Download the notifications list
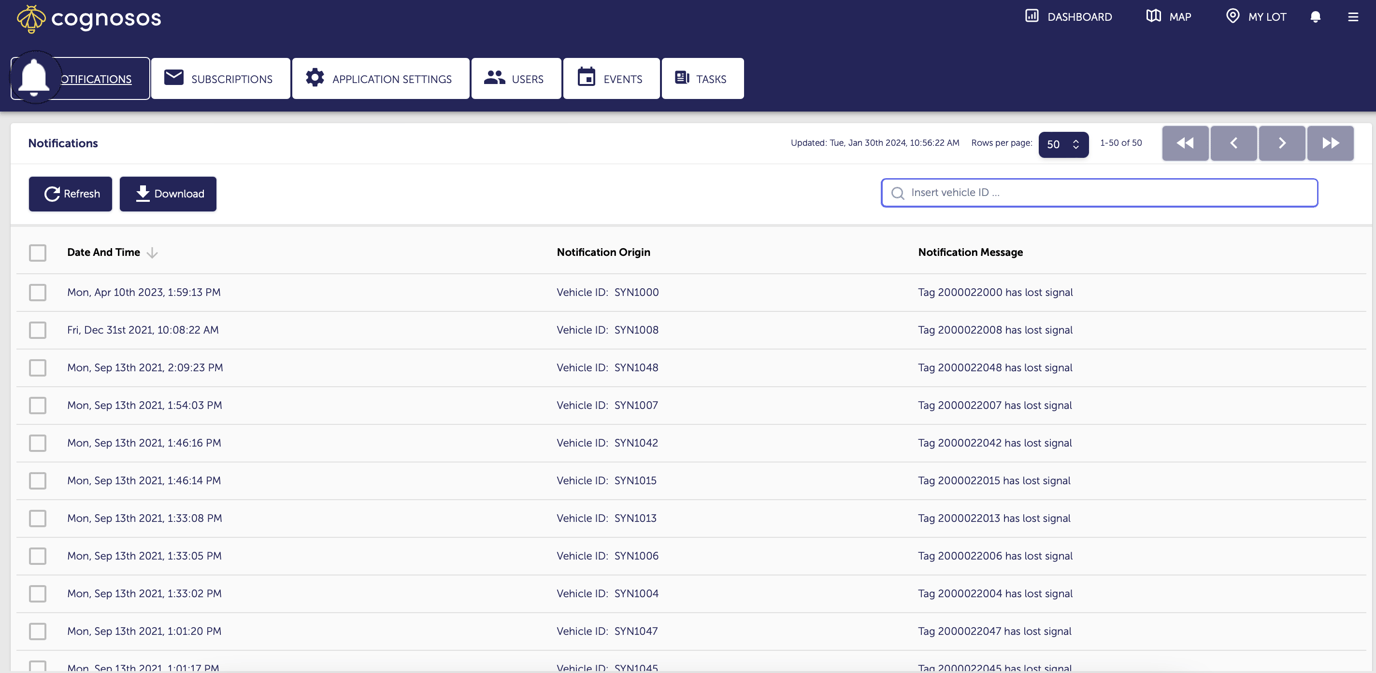 coord(167,193)
